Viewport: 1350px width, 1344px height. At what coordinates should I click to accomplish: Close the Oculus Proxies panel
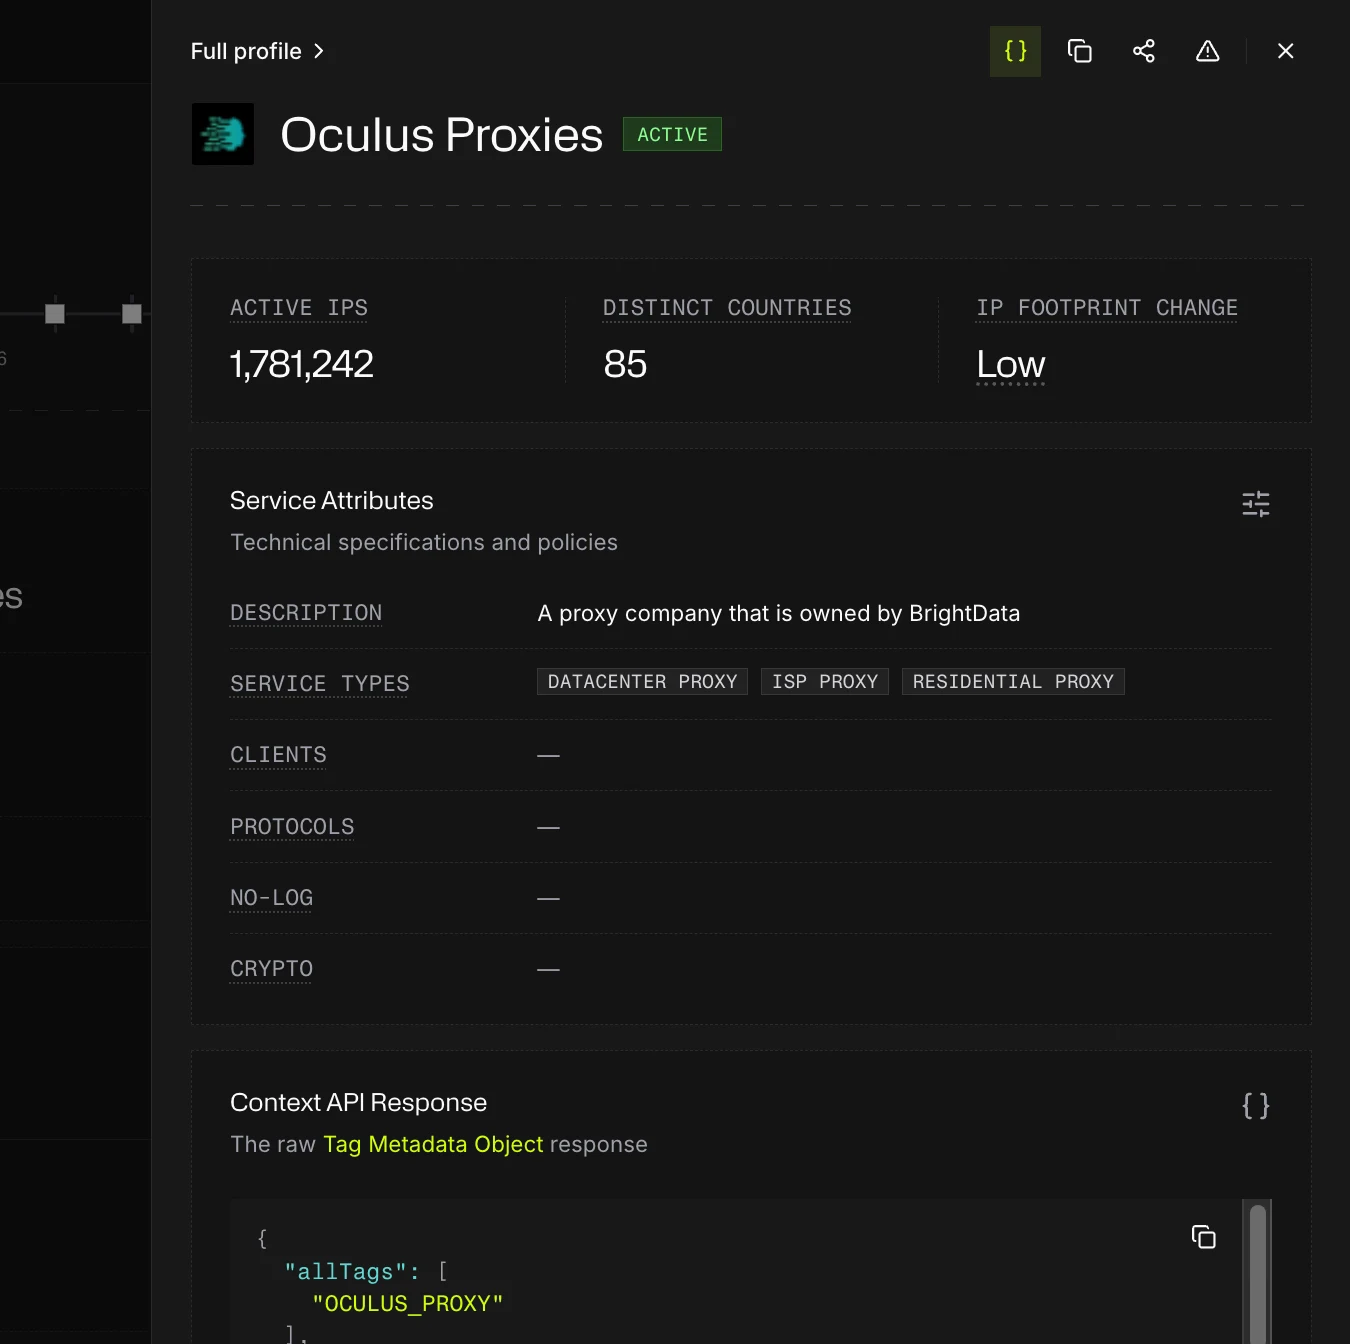tap(1286, 51)
